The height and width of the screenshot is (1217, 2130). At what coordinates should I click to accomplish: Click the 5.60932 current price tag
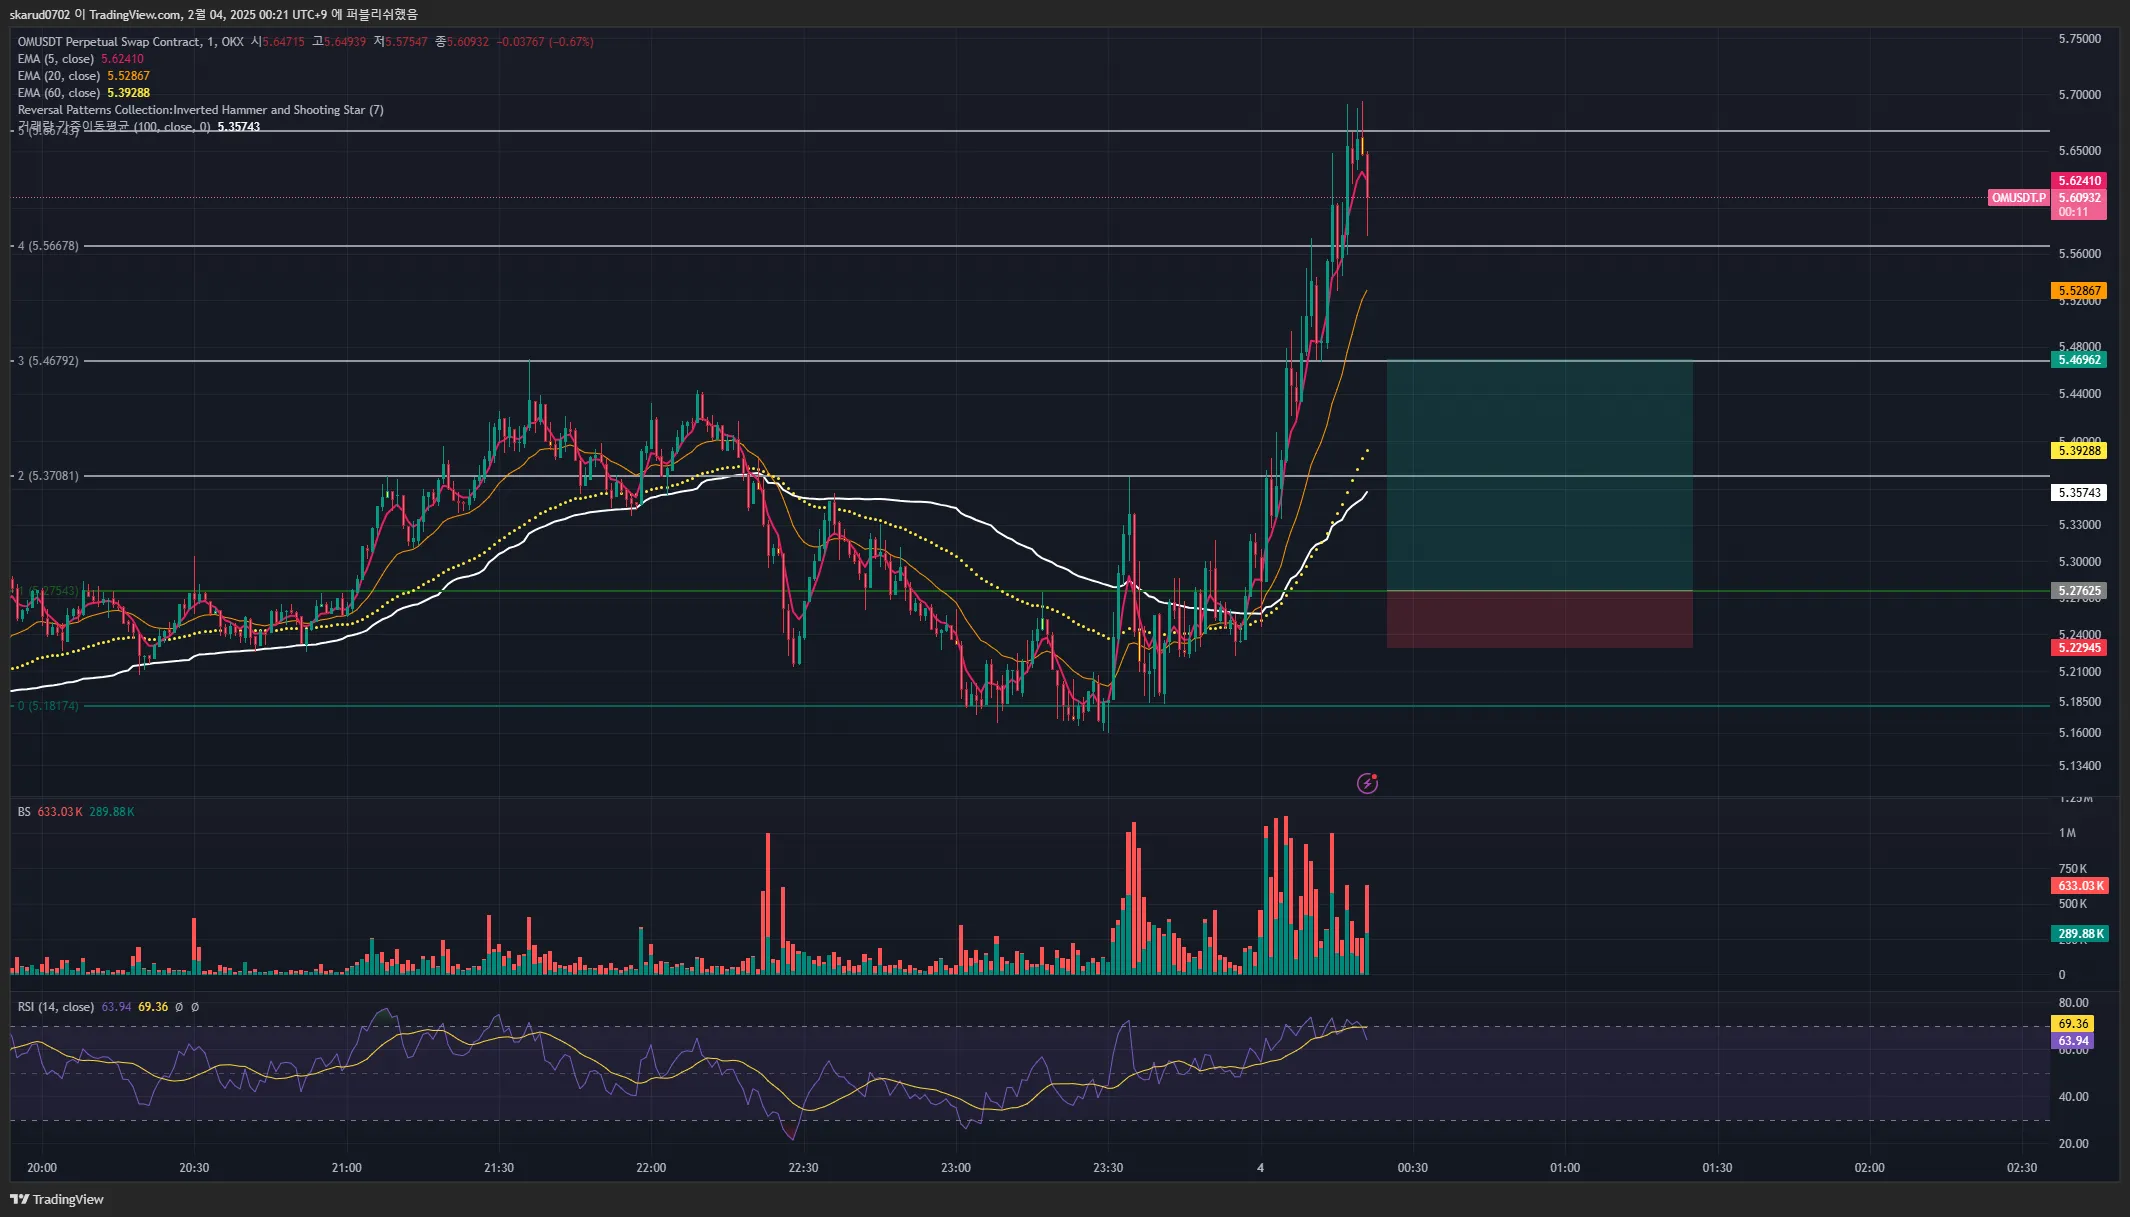pos(2079,198)
